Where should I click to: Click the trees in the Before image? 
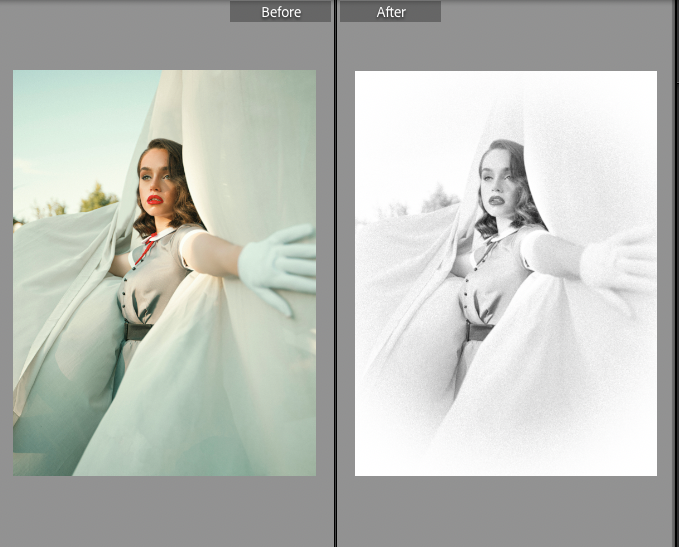pyautogui.click(x=97, y=198)
